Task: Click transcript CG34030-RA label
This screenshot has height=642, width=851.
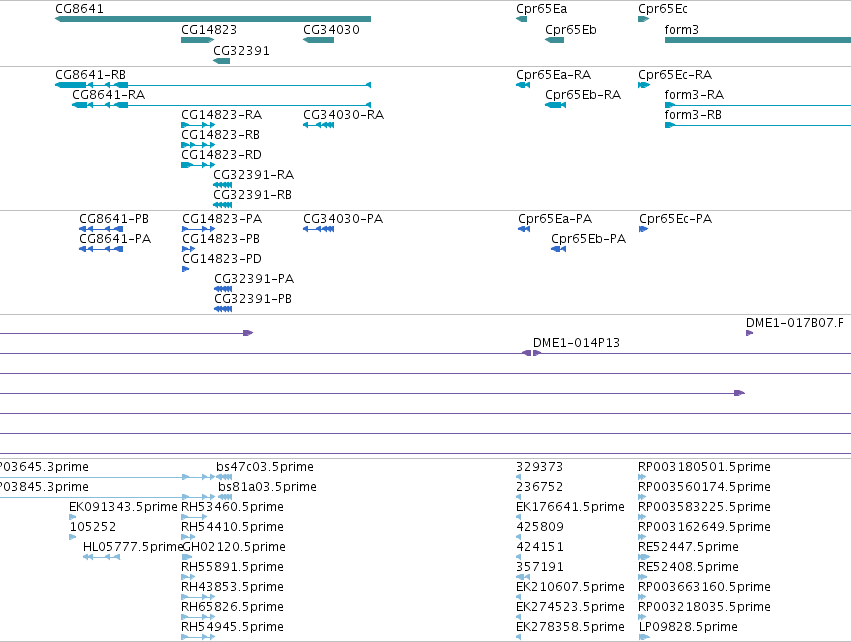Action: (343, 115)
